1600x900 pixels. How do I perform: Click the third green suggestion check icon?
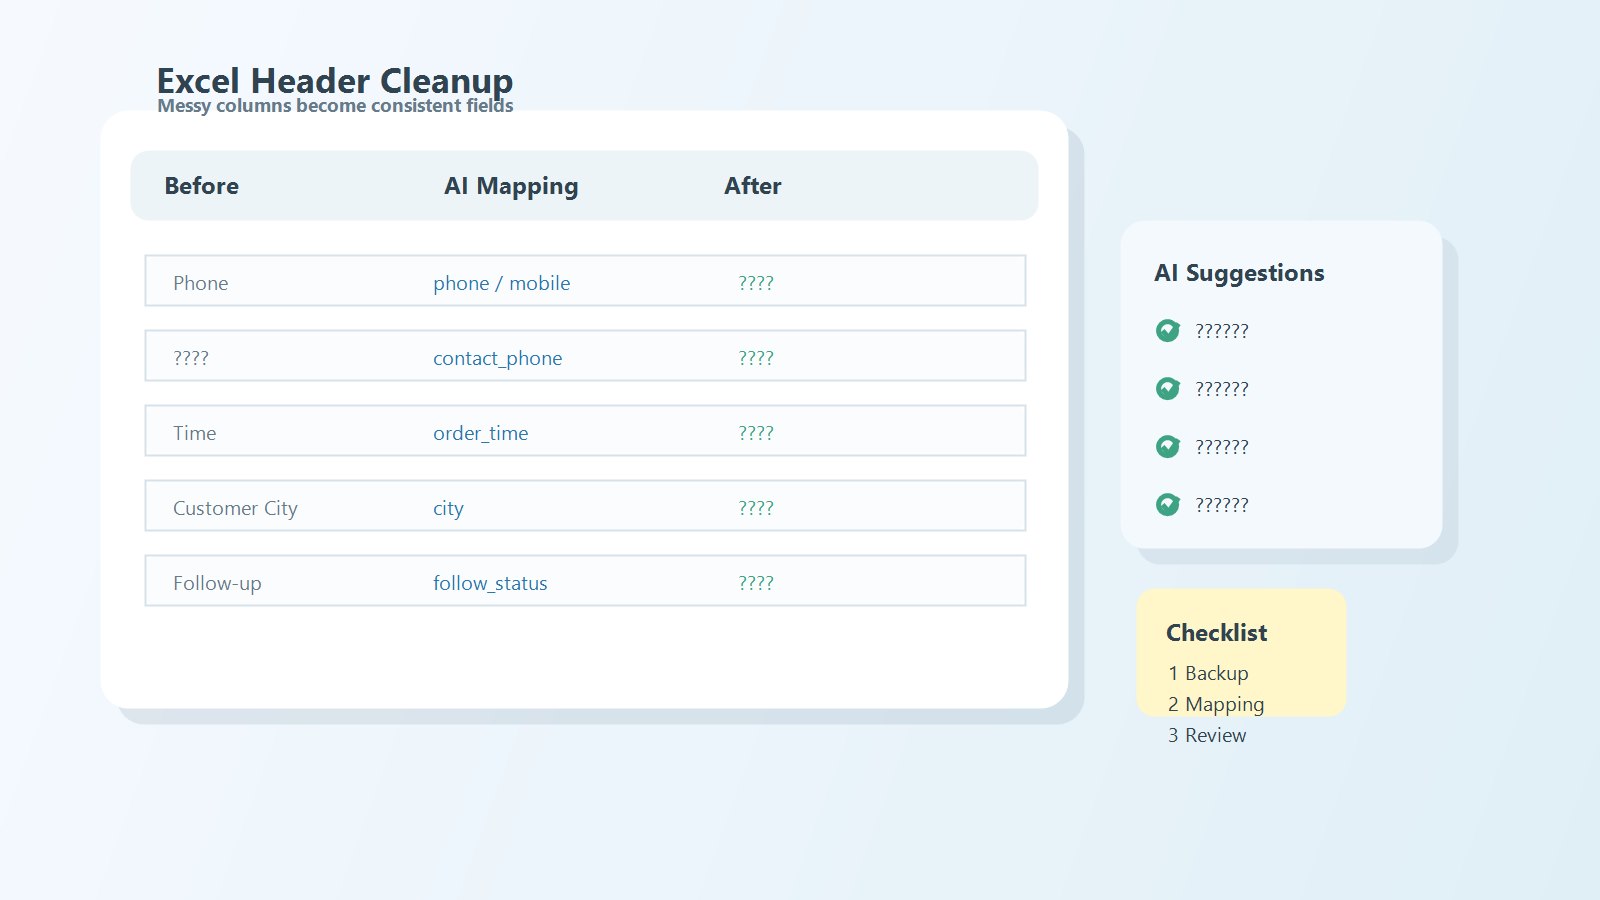pyautogui.click(x=1167, y=446)
